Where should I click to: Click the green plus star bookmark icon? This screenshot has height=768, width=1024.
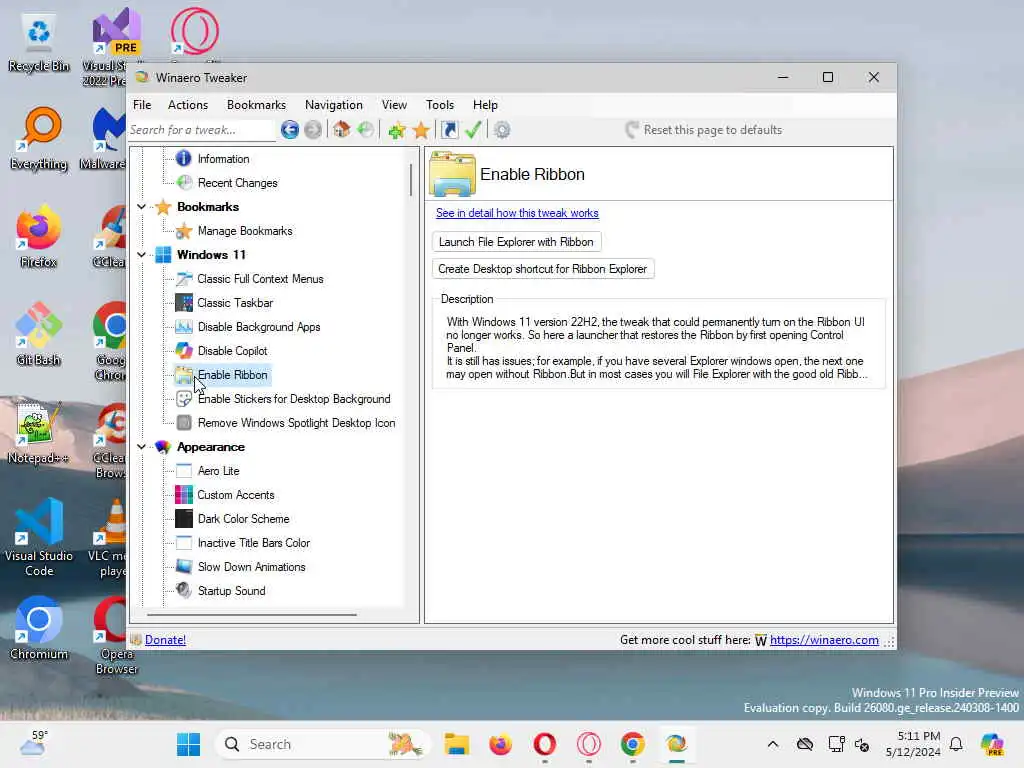396,130
